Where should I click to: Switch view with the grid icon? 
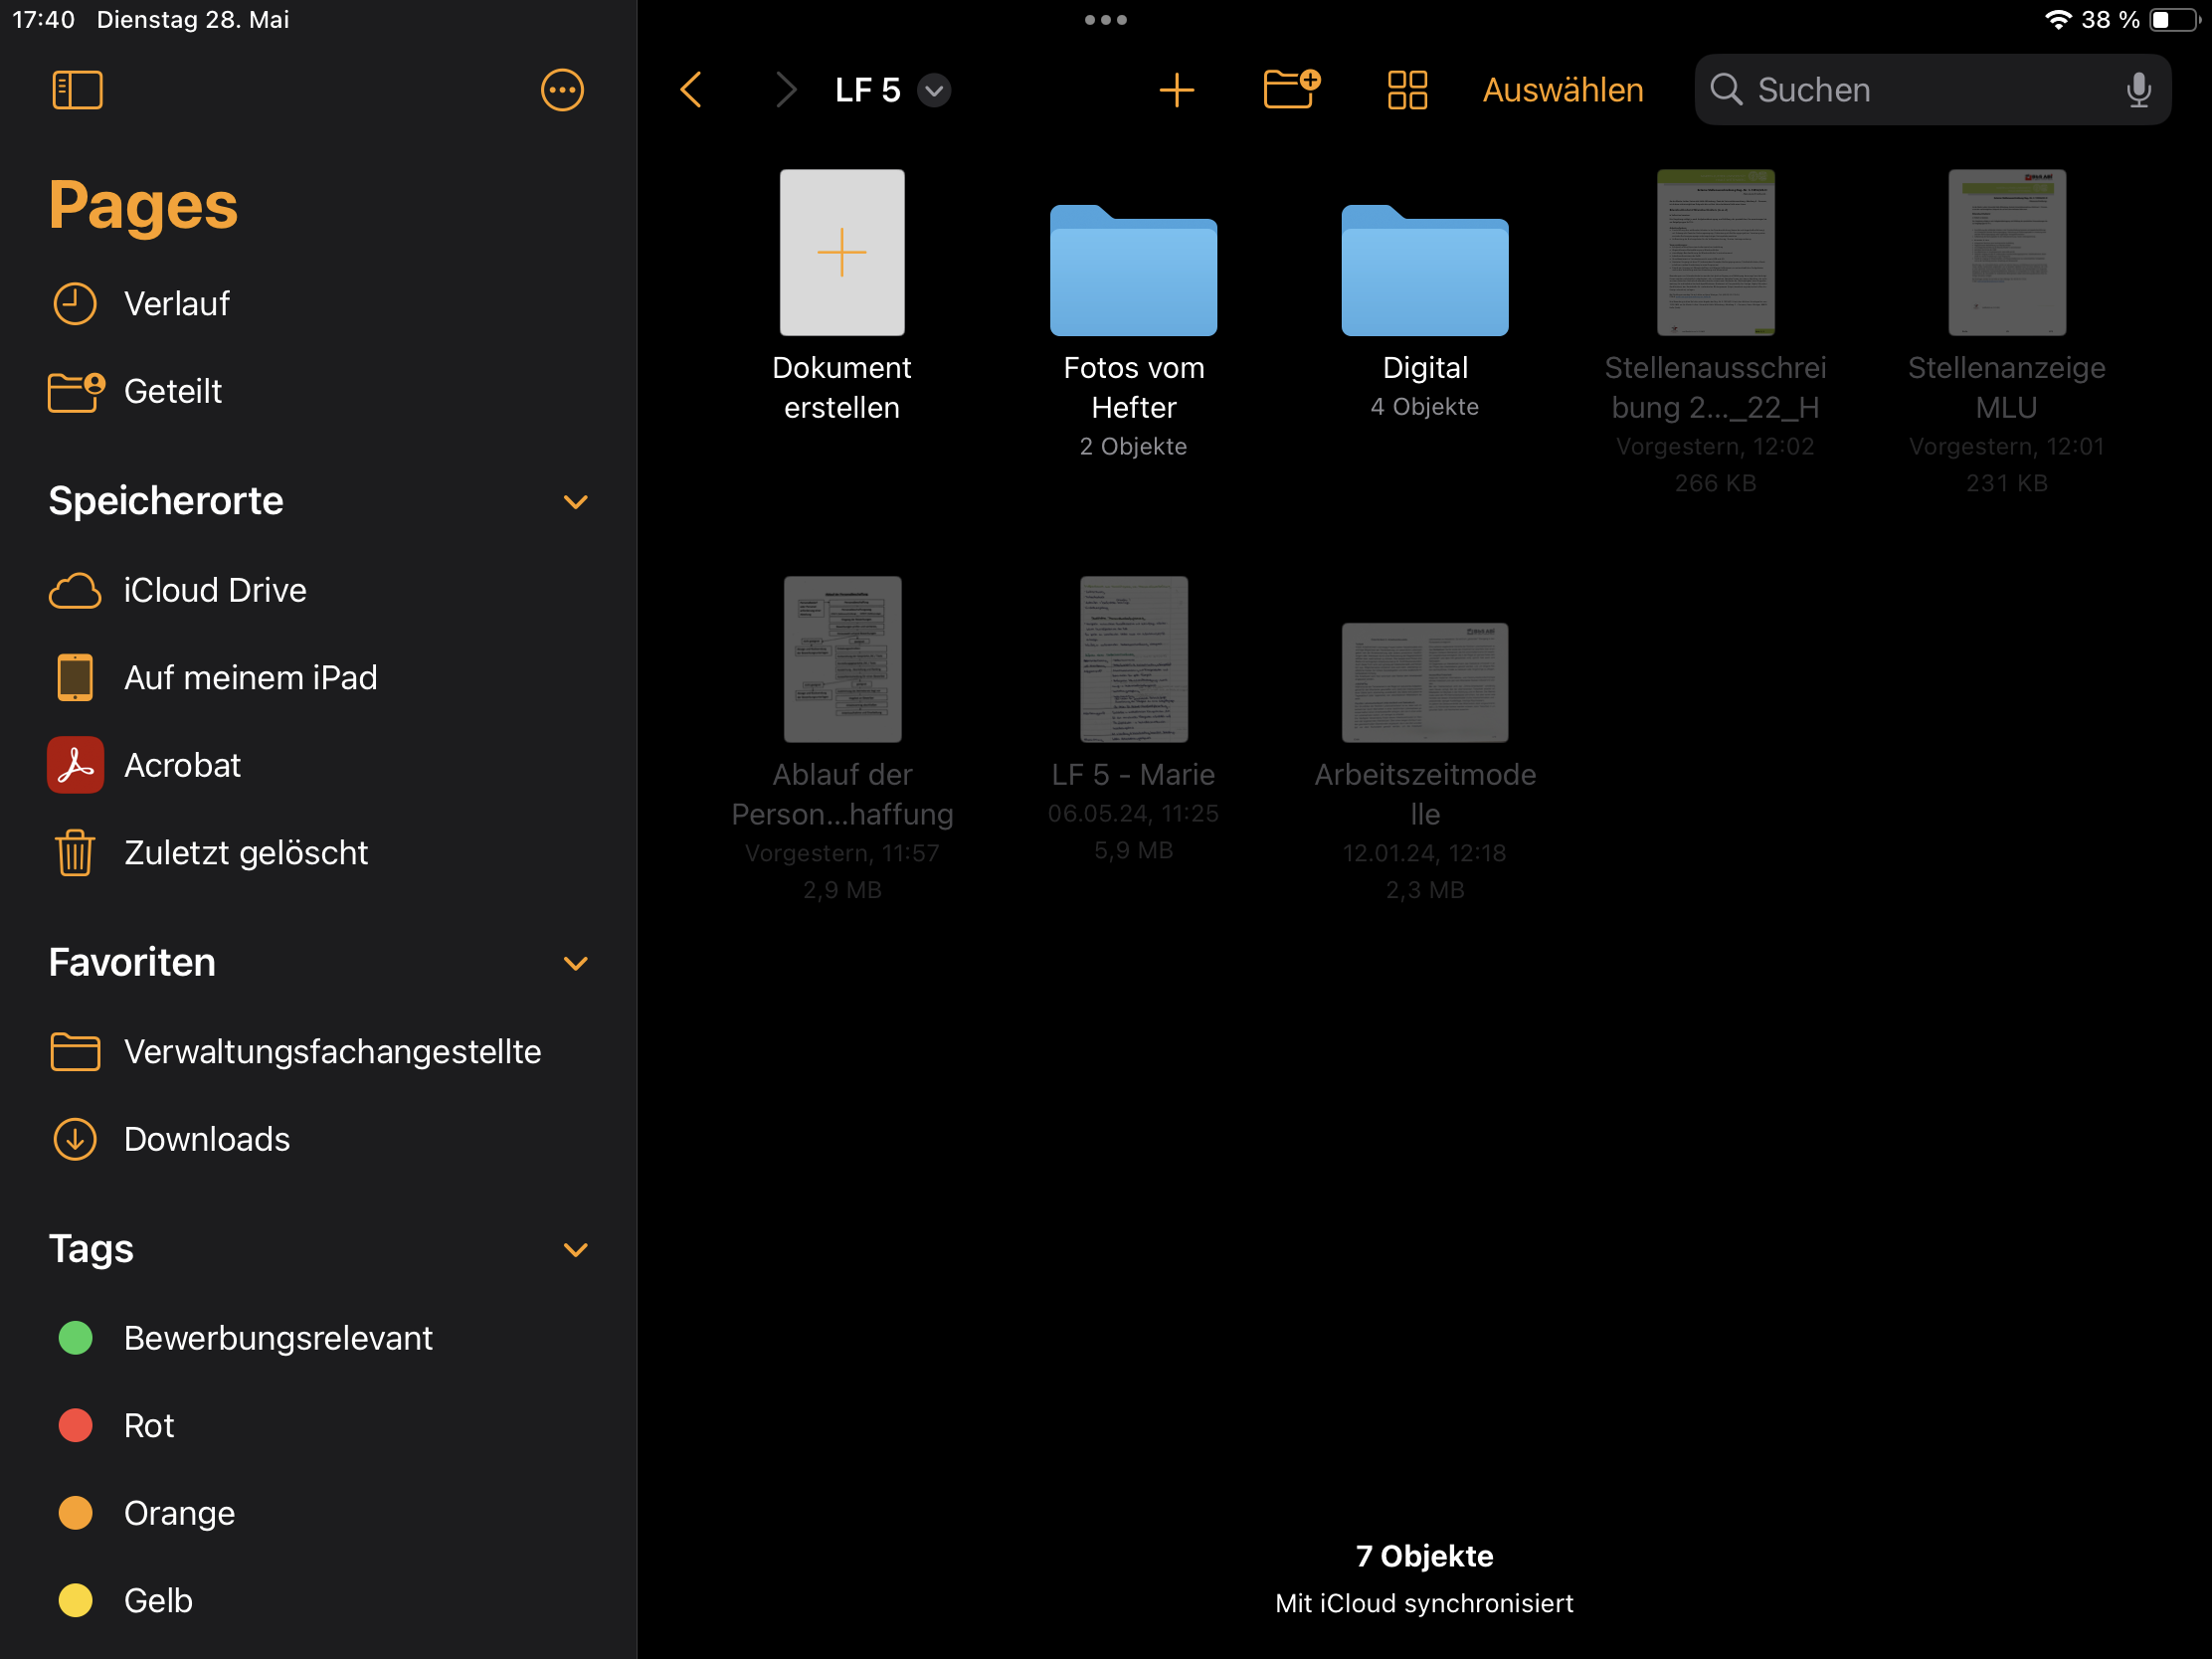point(1406,90)
